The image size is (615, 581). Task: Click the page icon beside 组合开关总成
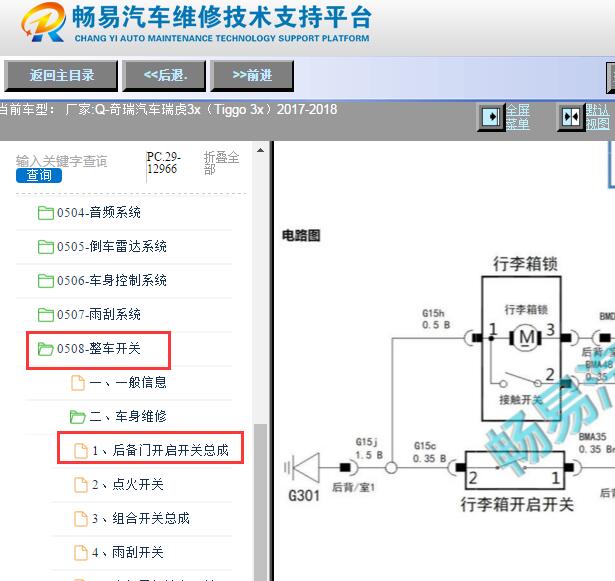click(x=81, y=519)
